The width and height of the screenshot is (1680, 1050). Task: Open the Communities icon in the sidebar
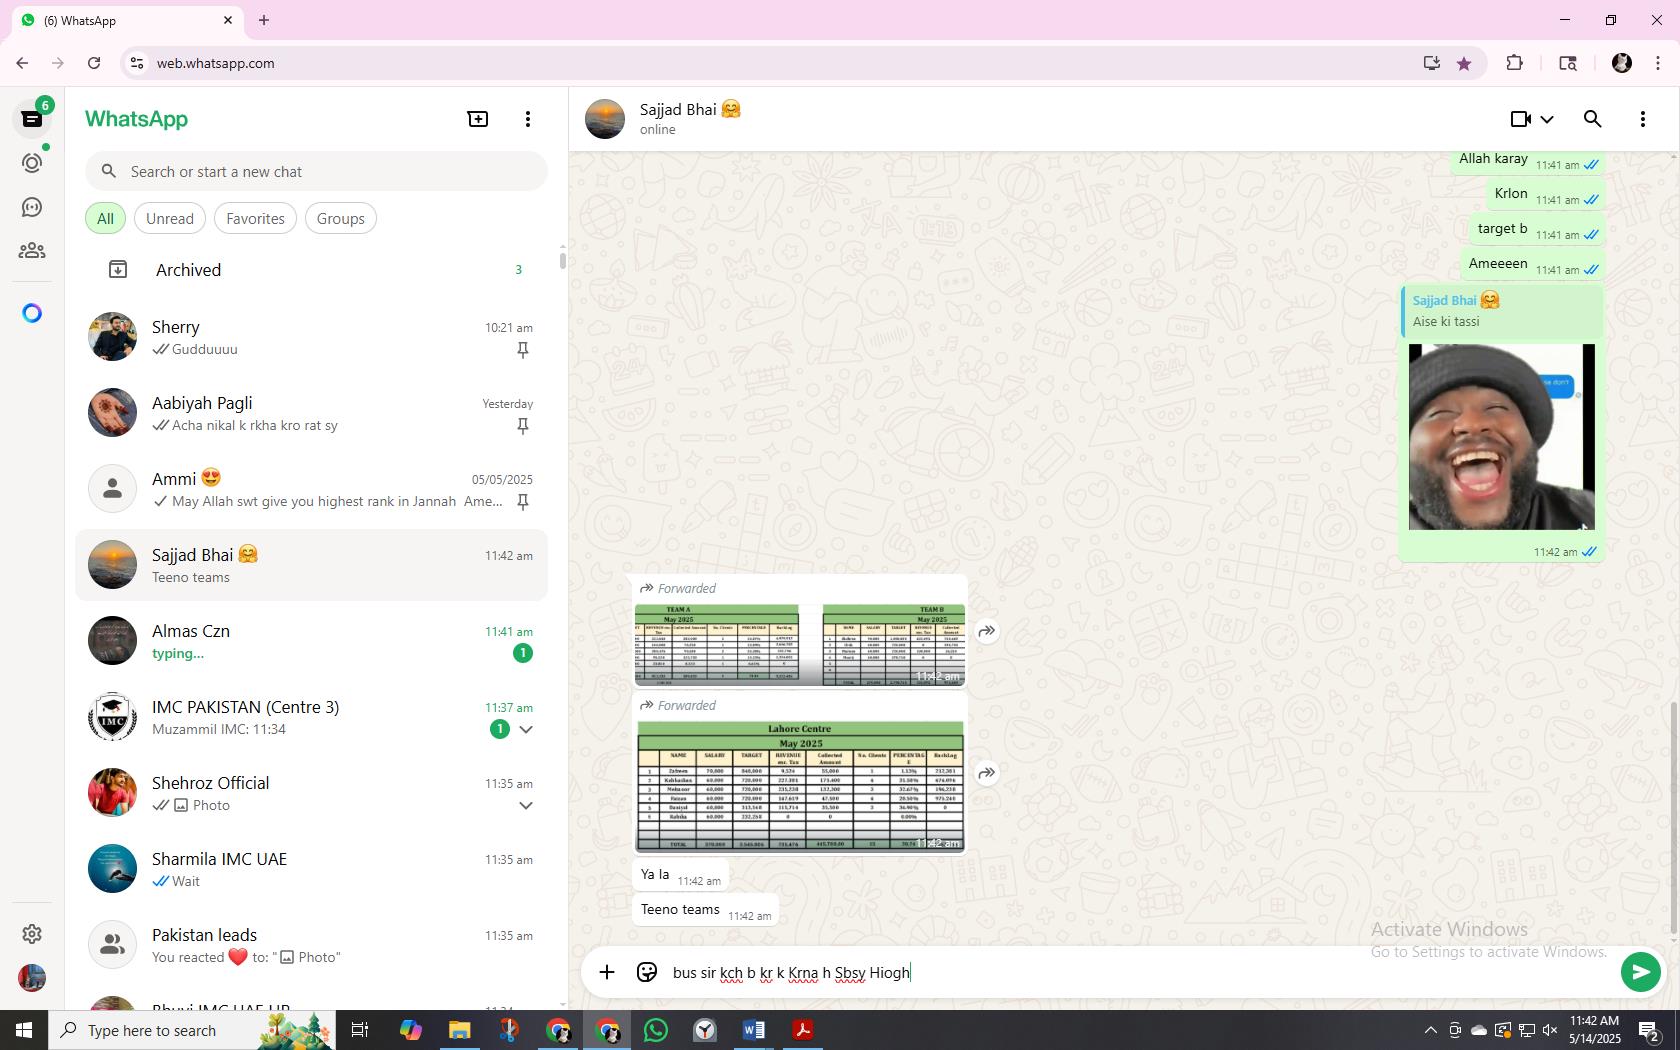32,251
